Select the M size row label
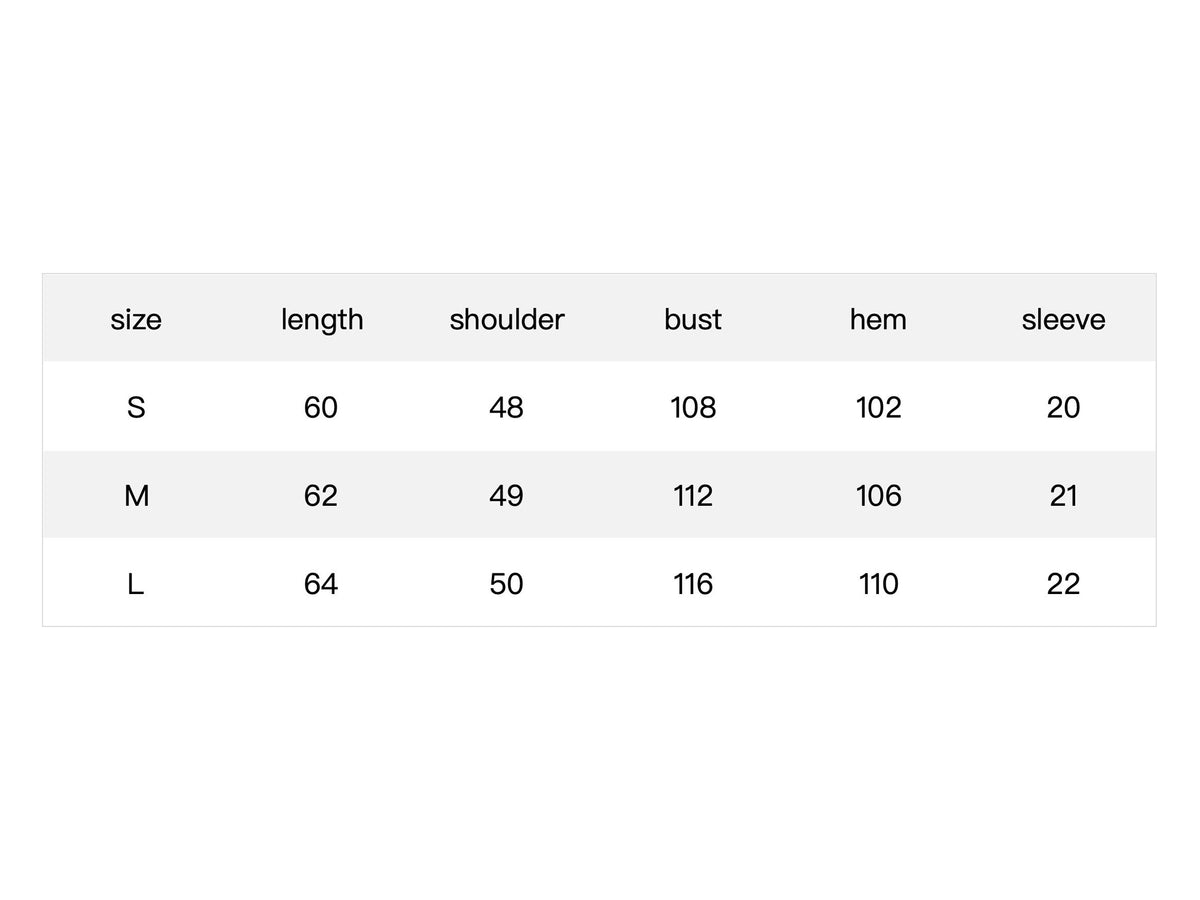The height and width of the screenshot is (900, 1200). pyautogui.click(x=136, y=496)
